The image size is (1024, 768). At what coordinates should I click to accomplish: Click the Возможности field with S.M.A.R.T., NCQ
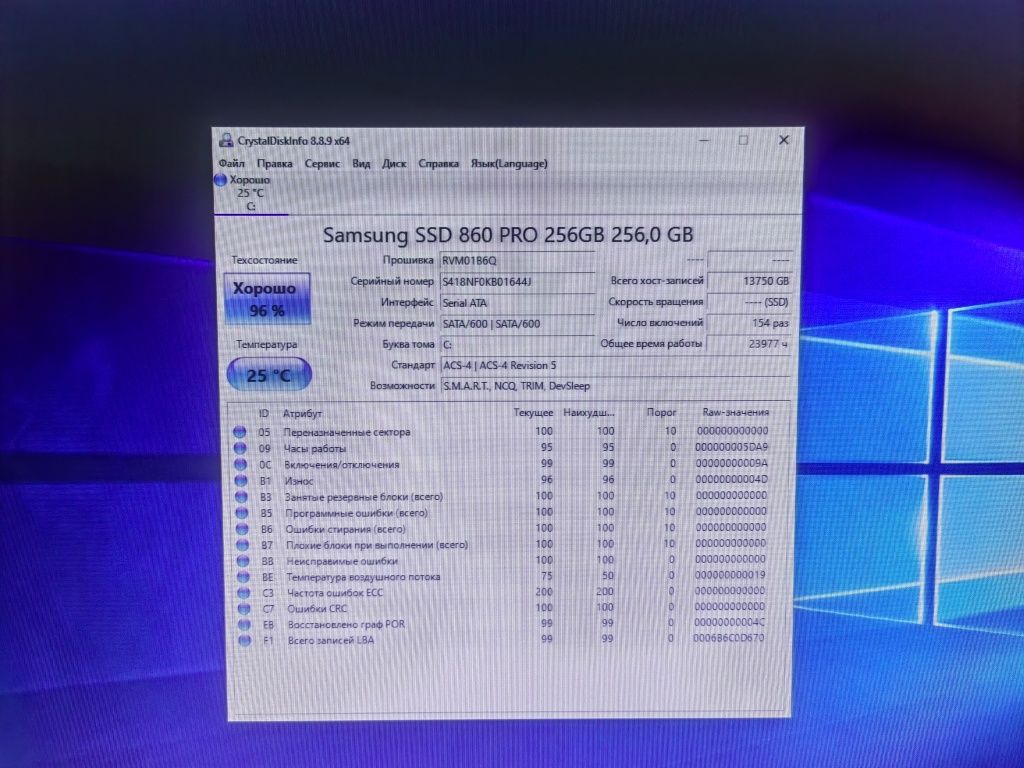coord(615,386)
